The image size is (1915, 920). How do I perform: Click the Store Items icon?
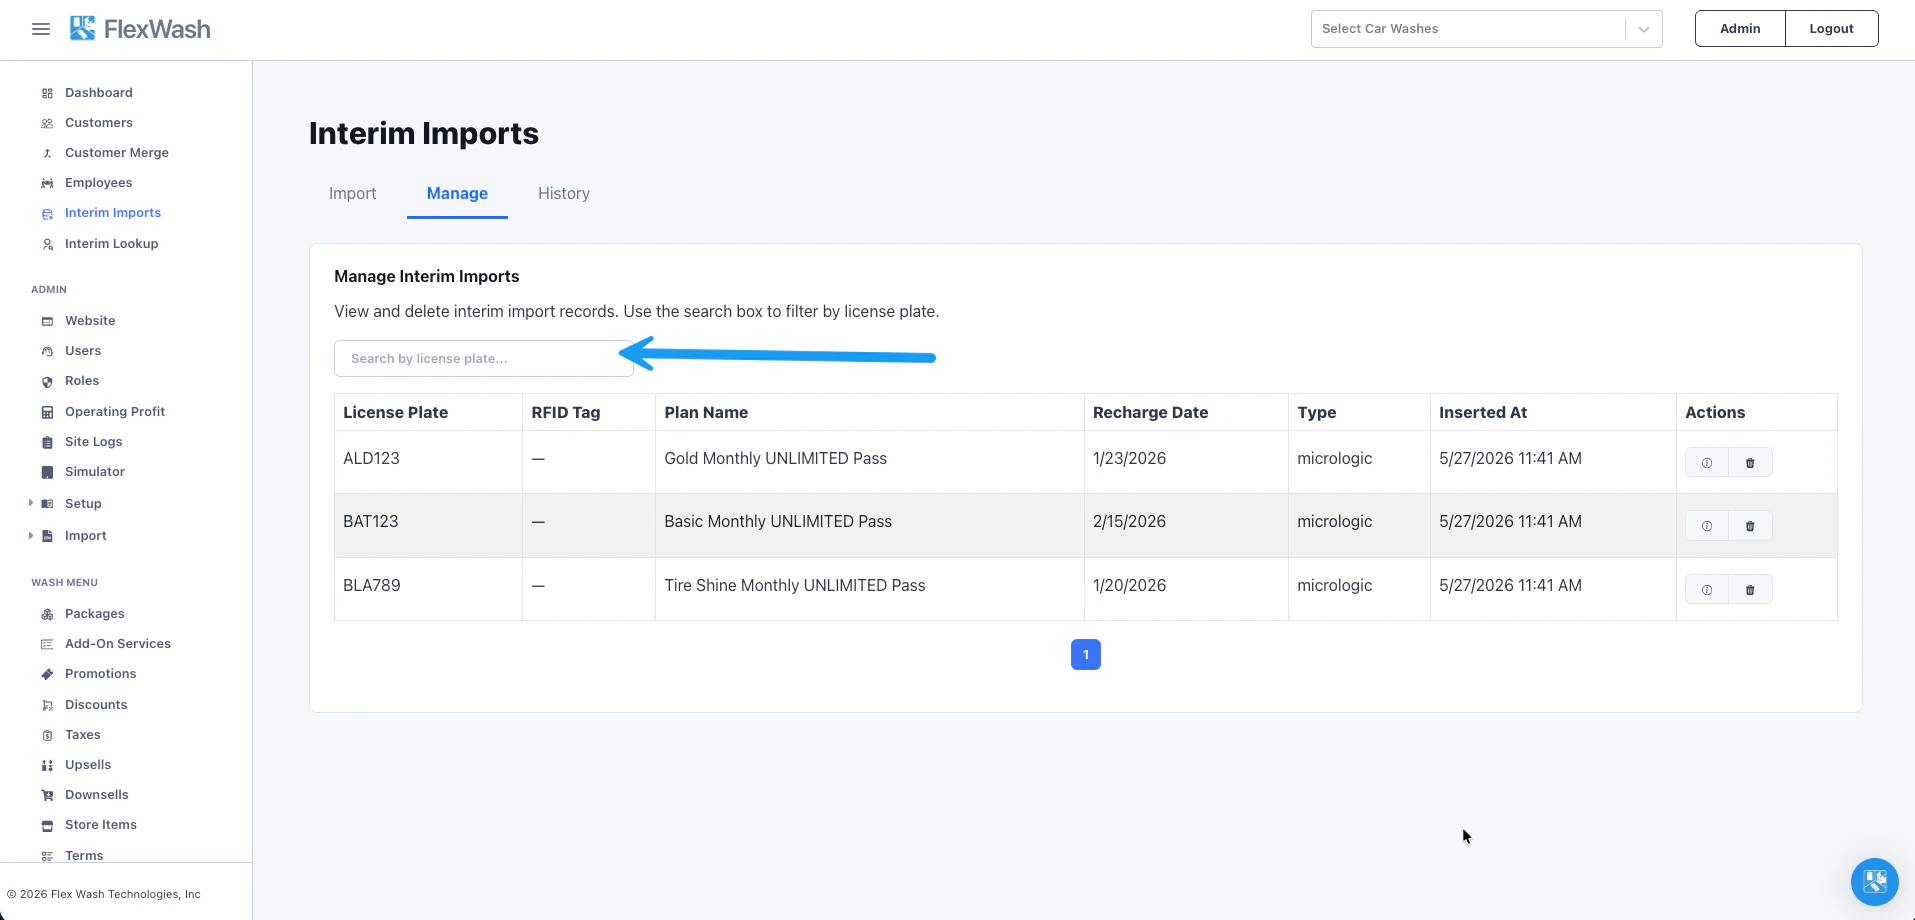click(x=47, y=825)
